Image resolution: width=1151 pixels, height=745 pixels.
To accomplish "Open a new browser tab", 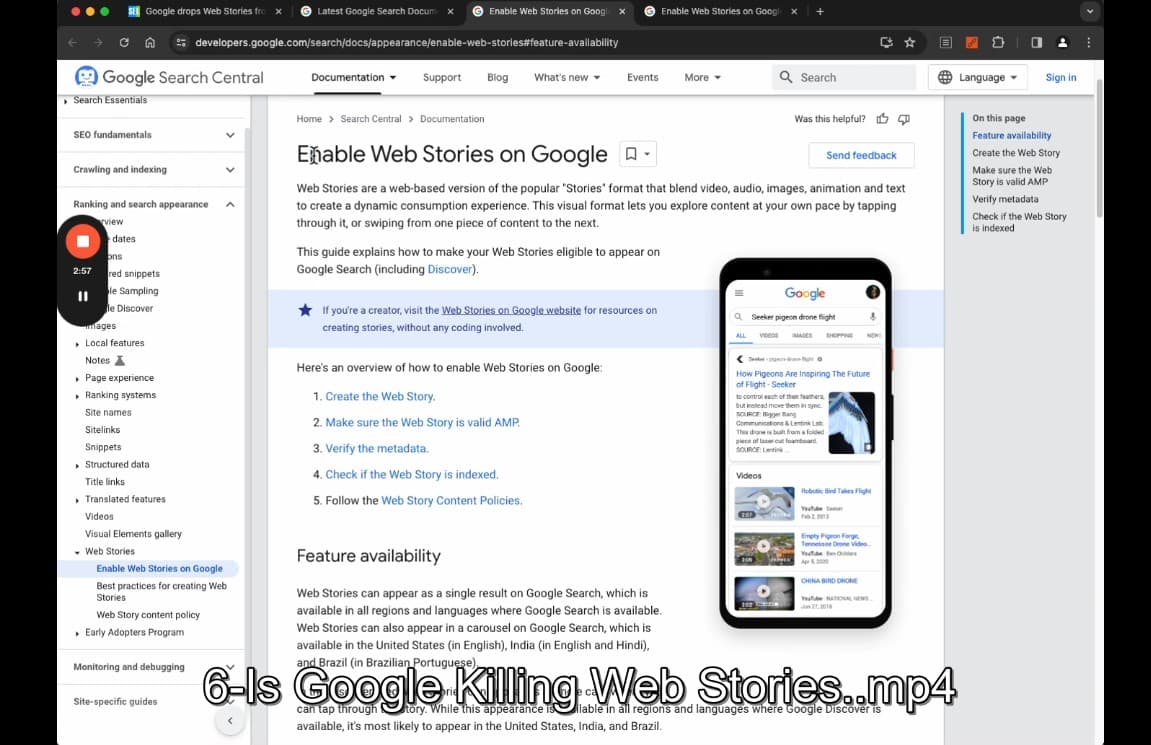I will (x=820, y=11).
